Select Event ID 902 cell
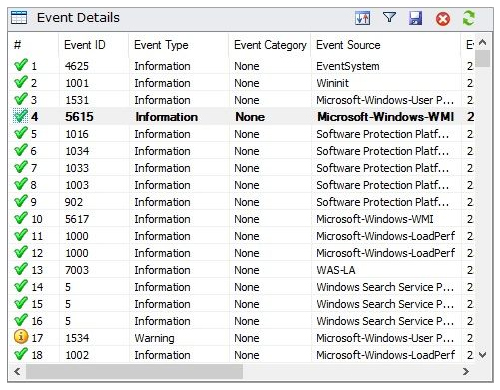 pos(74,202)
